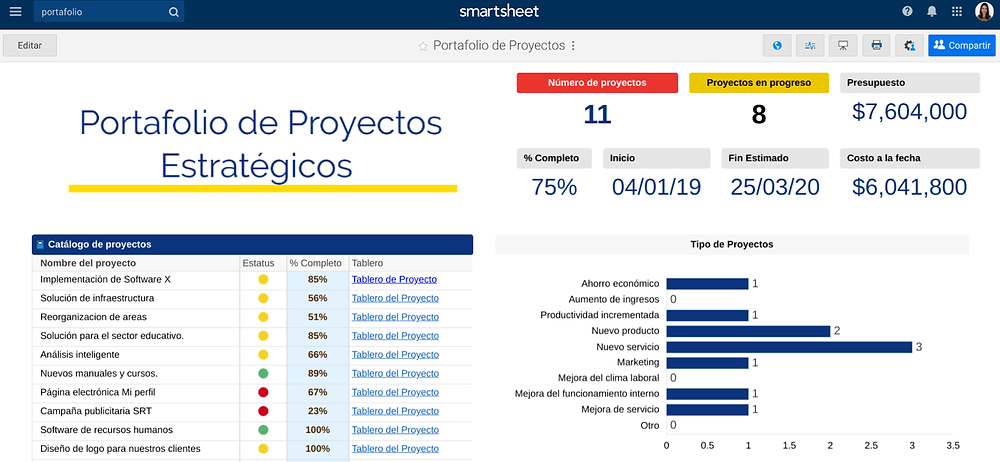Viewport: 1000px width, 462px height.
Task: Click the Compartir share button
Action: tap(962, 45)
